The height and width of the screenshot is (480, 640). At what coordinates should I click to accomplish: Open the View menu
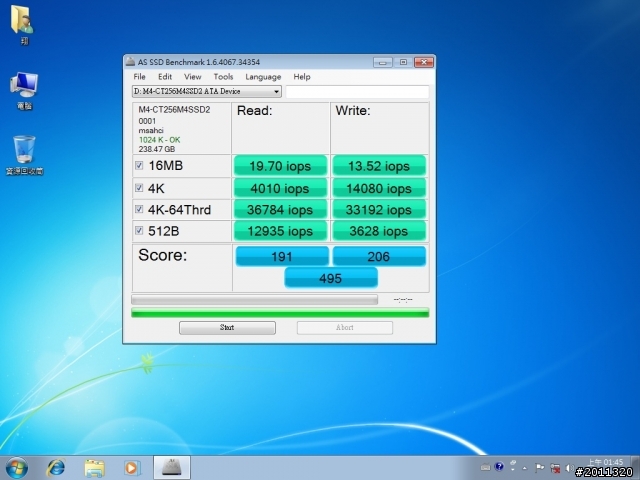(x=192, y=77)
